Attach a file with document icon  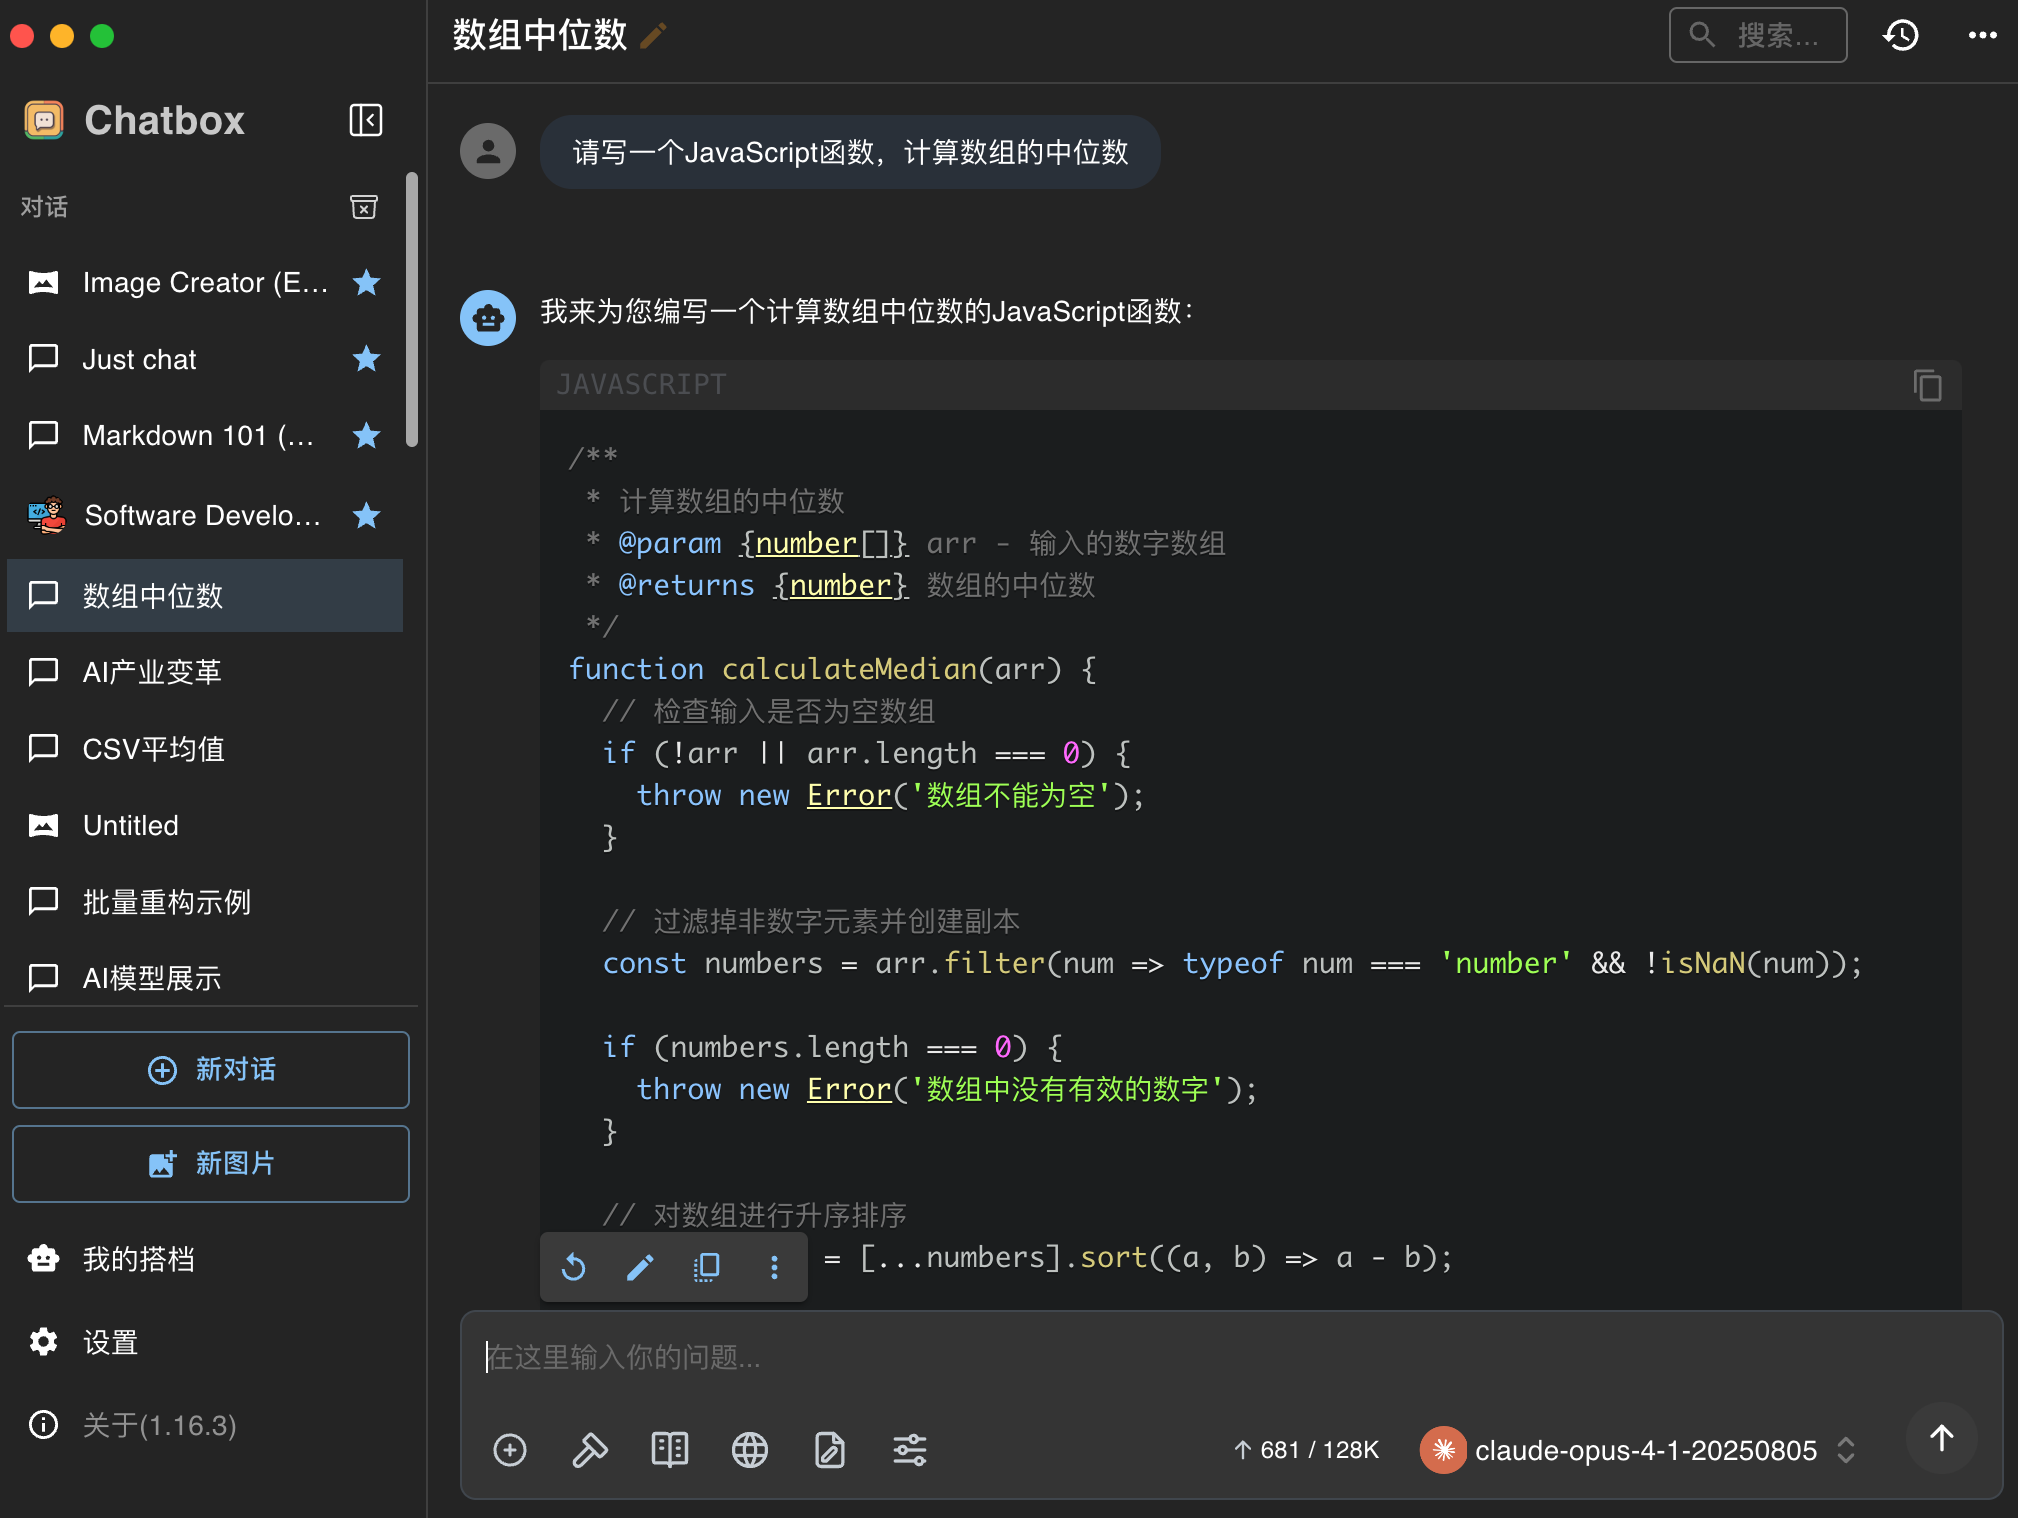coord(830,1450)
